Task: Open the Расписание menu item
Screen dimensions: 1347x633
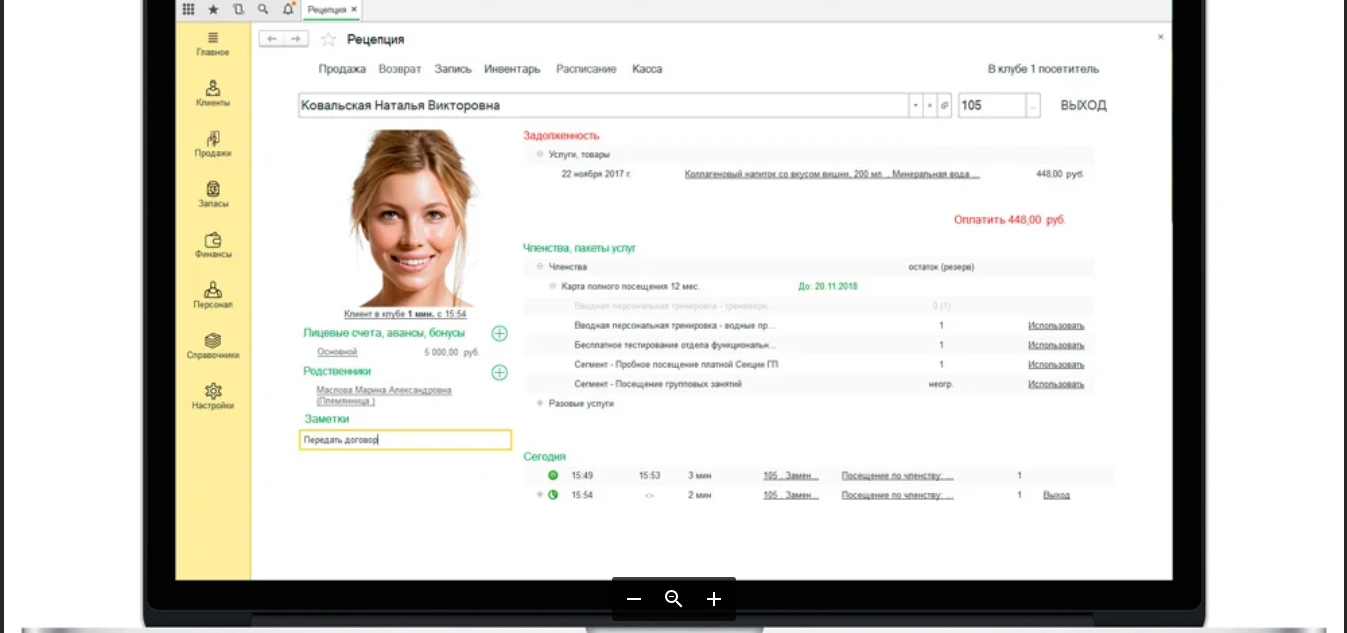Action: coord(586,69)
